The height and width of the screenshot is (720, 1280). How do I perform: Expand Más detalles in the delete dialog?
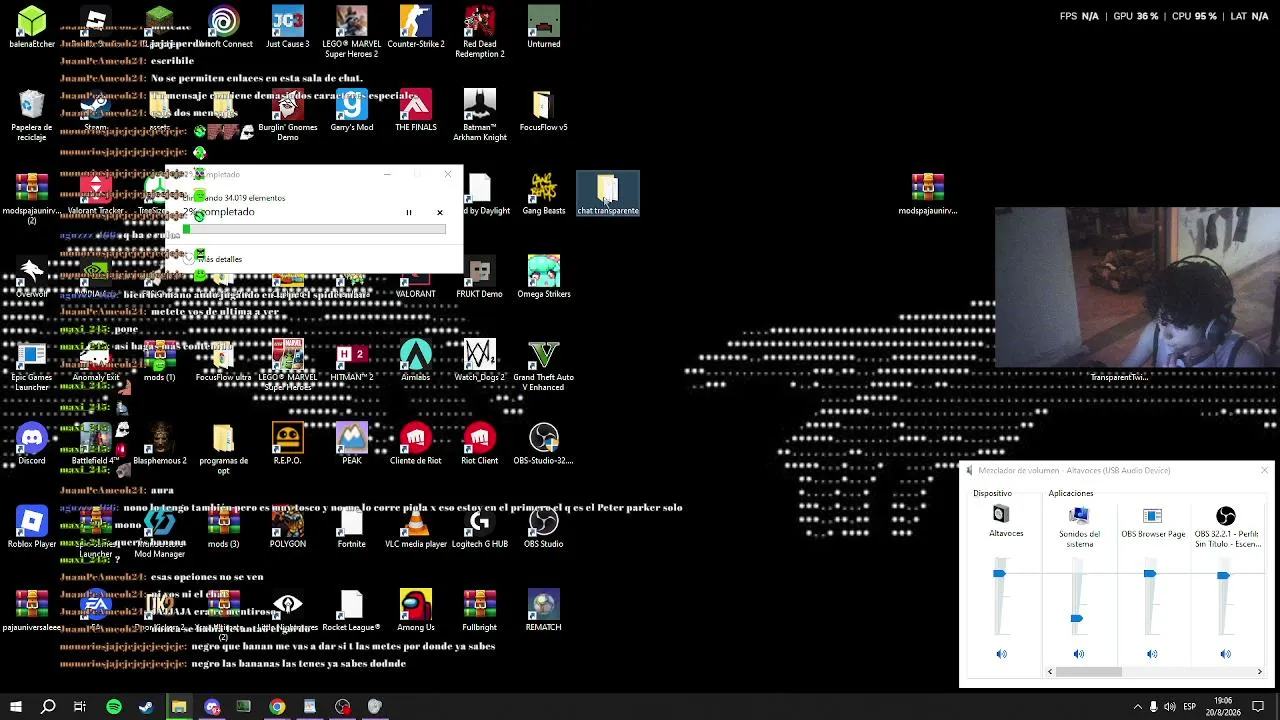tap(214, 259)
